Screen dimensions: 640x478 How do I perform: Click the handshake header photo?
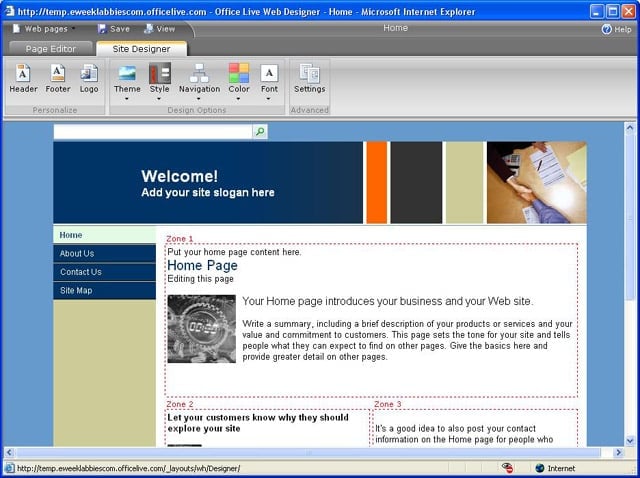click(537, 182)
